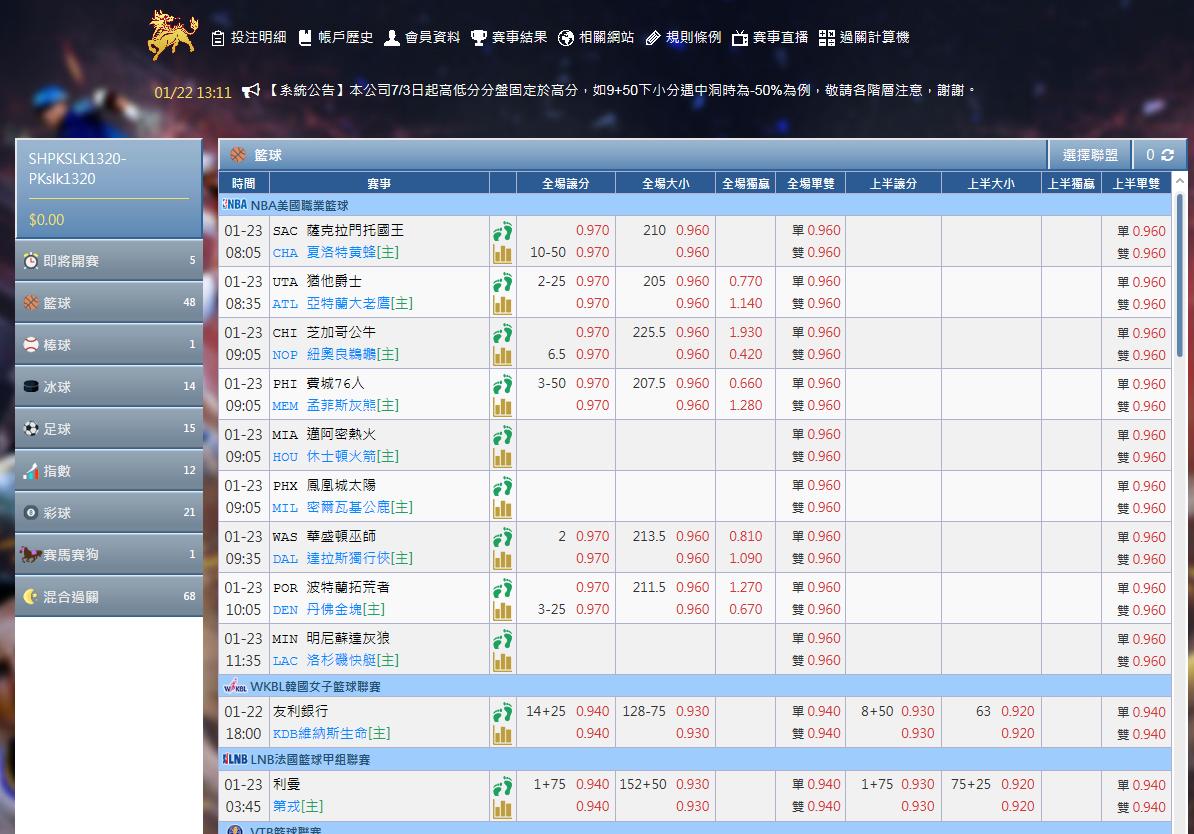
Task: Click 0.670 moneyline odds for DEN
Action: pos(745,609)
